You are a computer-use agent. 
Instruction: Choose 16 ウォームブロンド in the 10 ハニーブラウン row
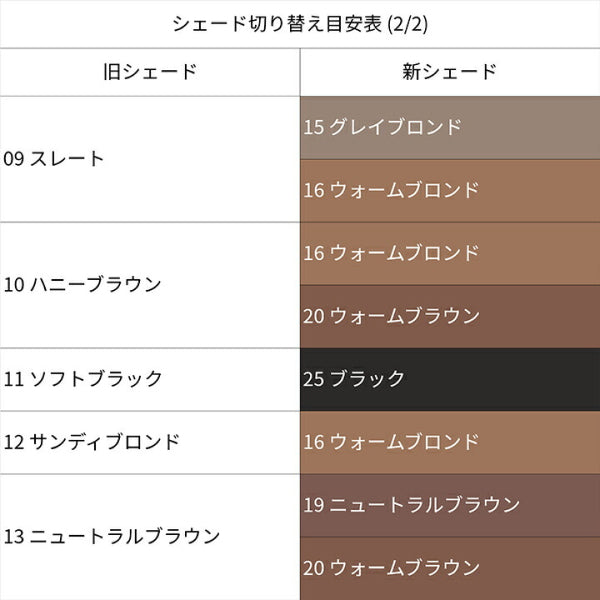[449, 253]
